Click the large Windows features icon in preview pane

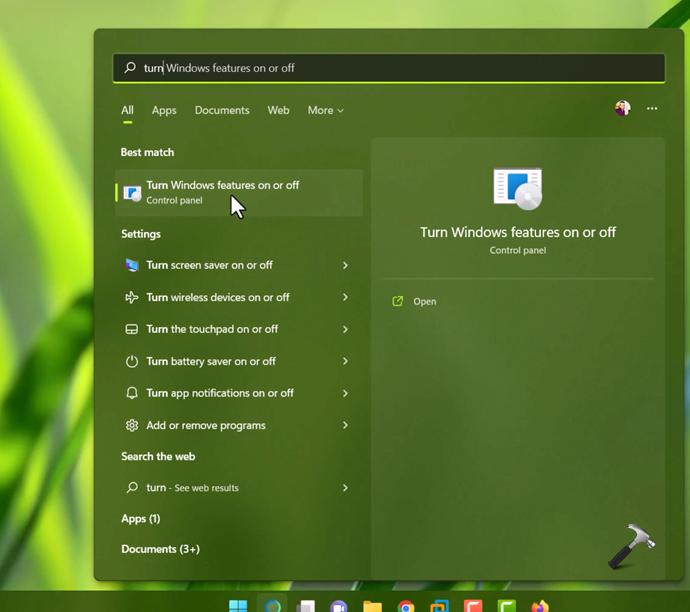[x=518, y=189]
